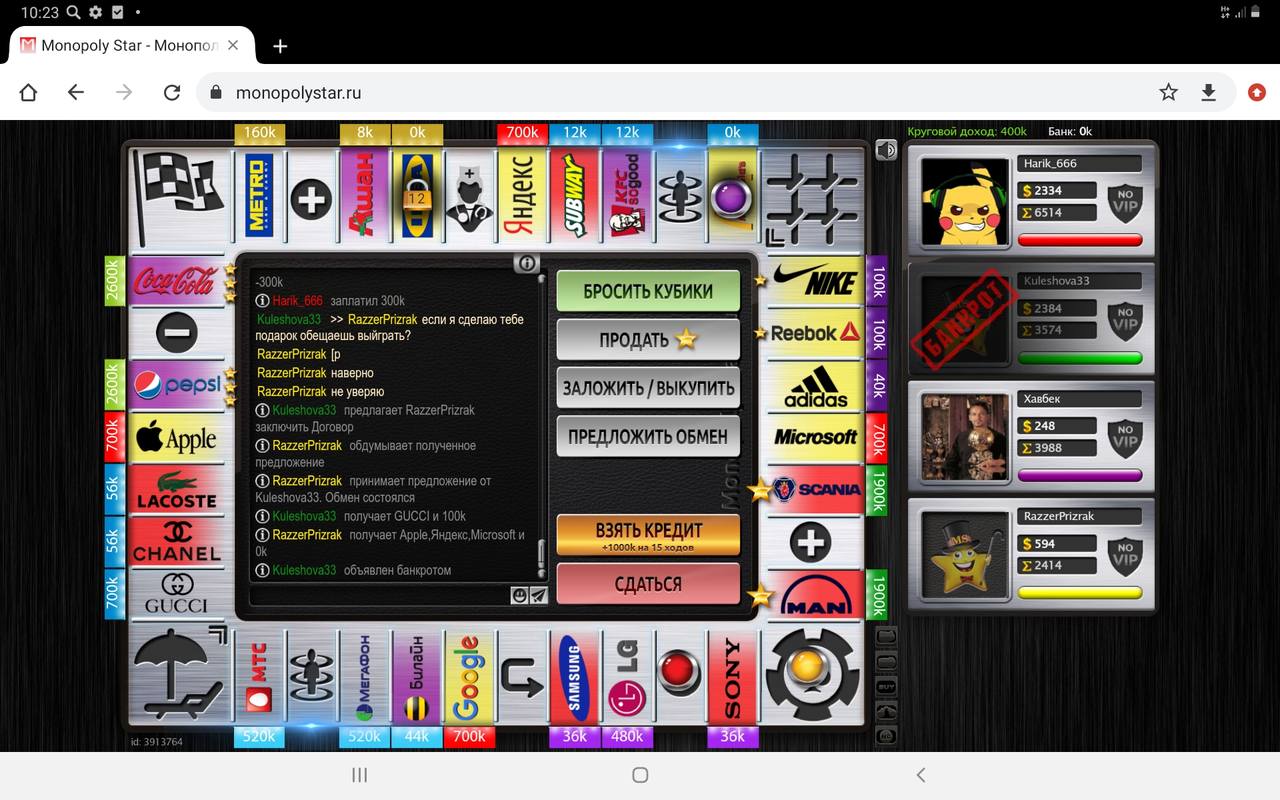The width and height of the screenshot is (1280, 800).
Task: Click the chat info icon
Action: click(527, 264)
